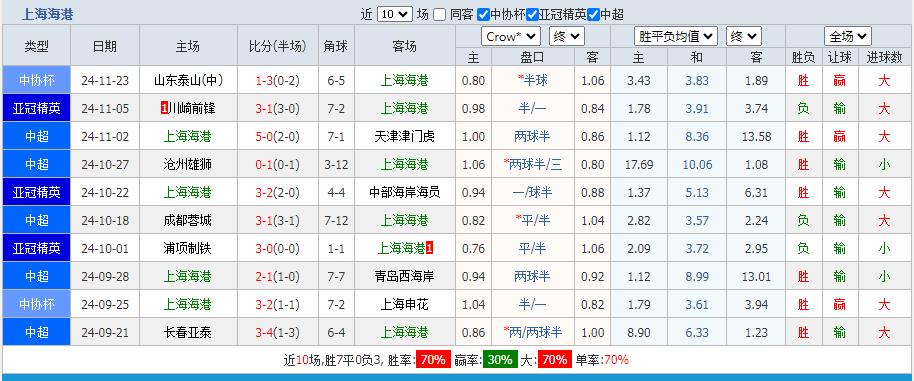
Task: Click the *半球 handicap cell
Action: (x=533, y=80)
